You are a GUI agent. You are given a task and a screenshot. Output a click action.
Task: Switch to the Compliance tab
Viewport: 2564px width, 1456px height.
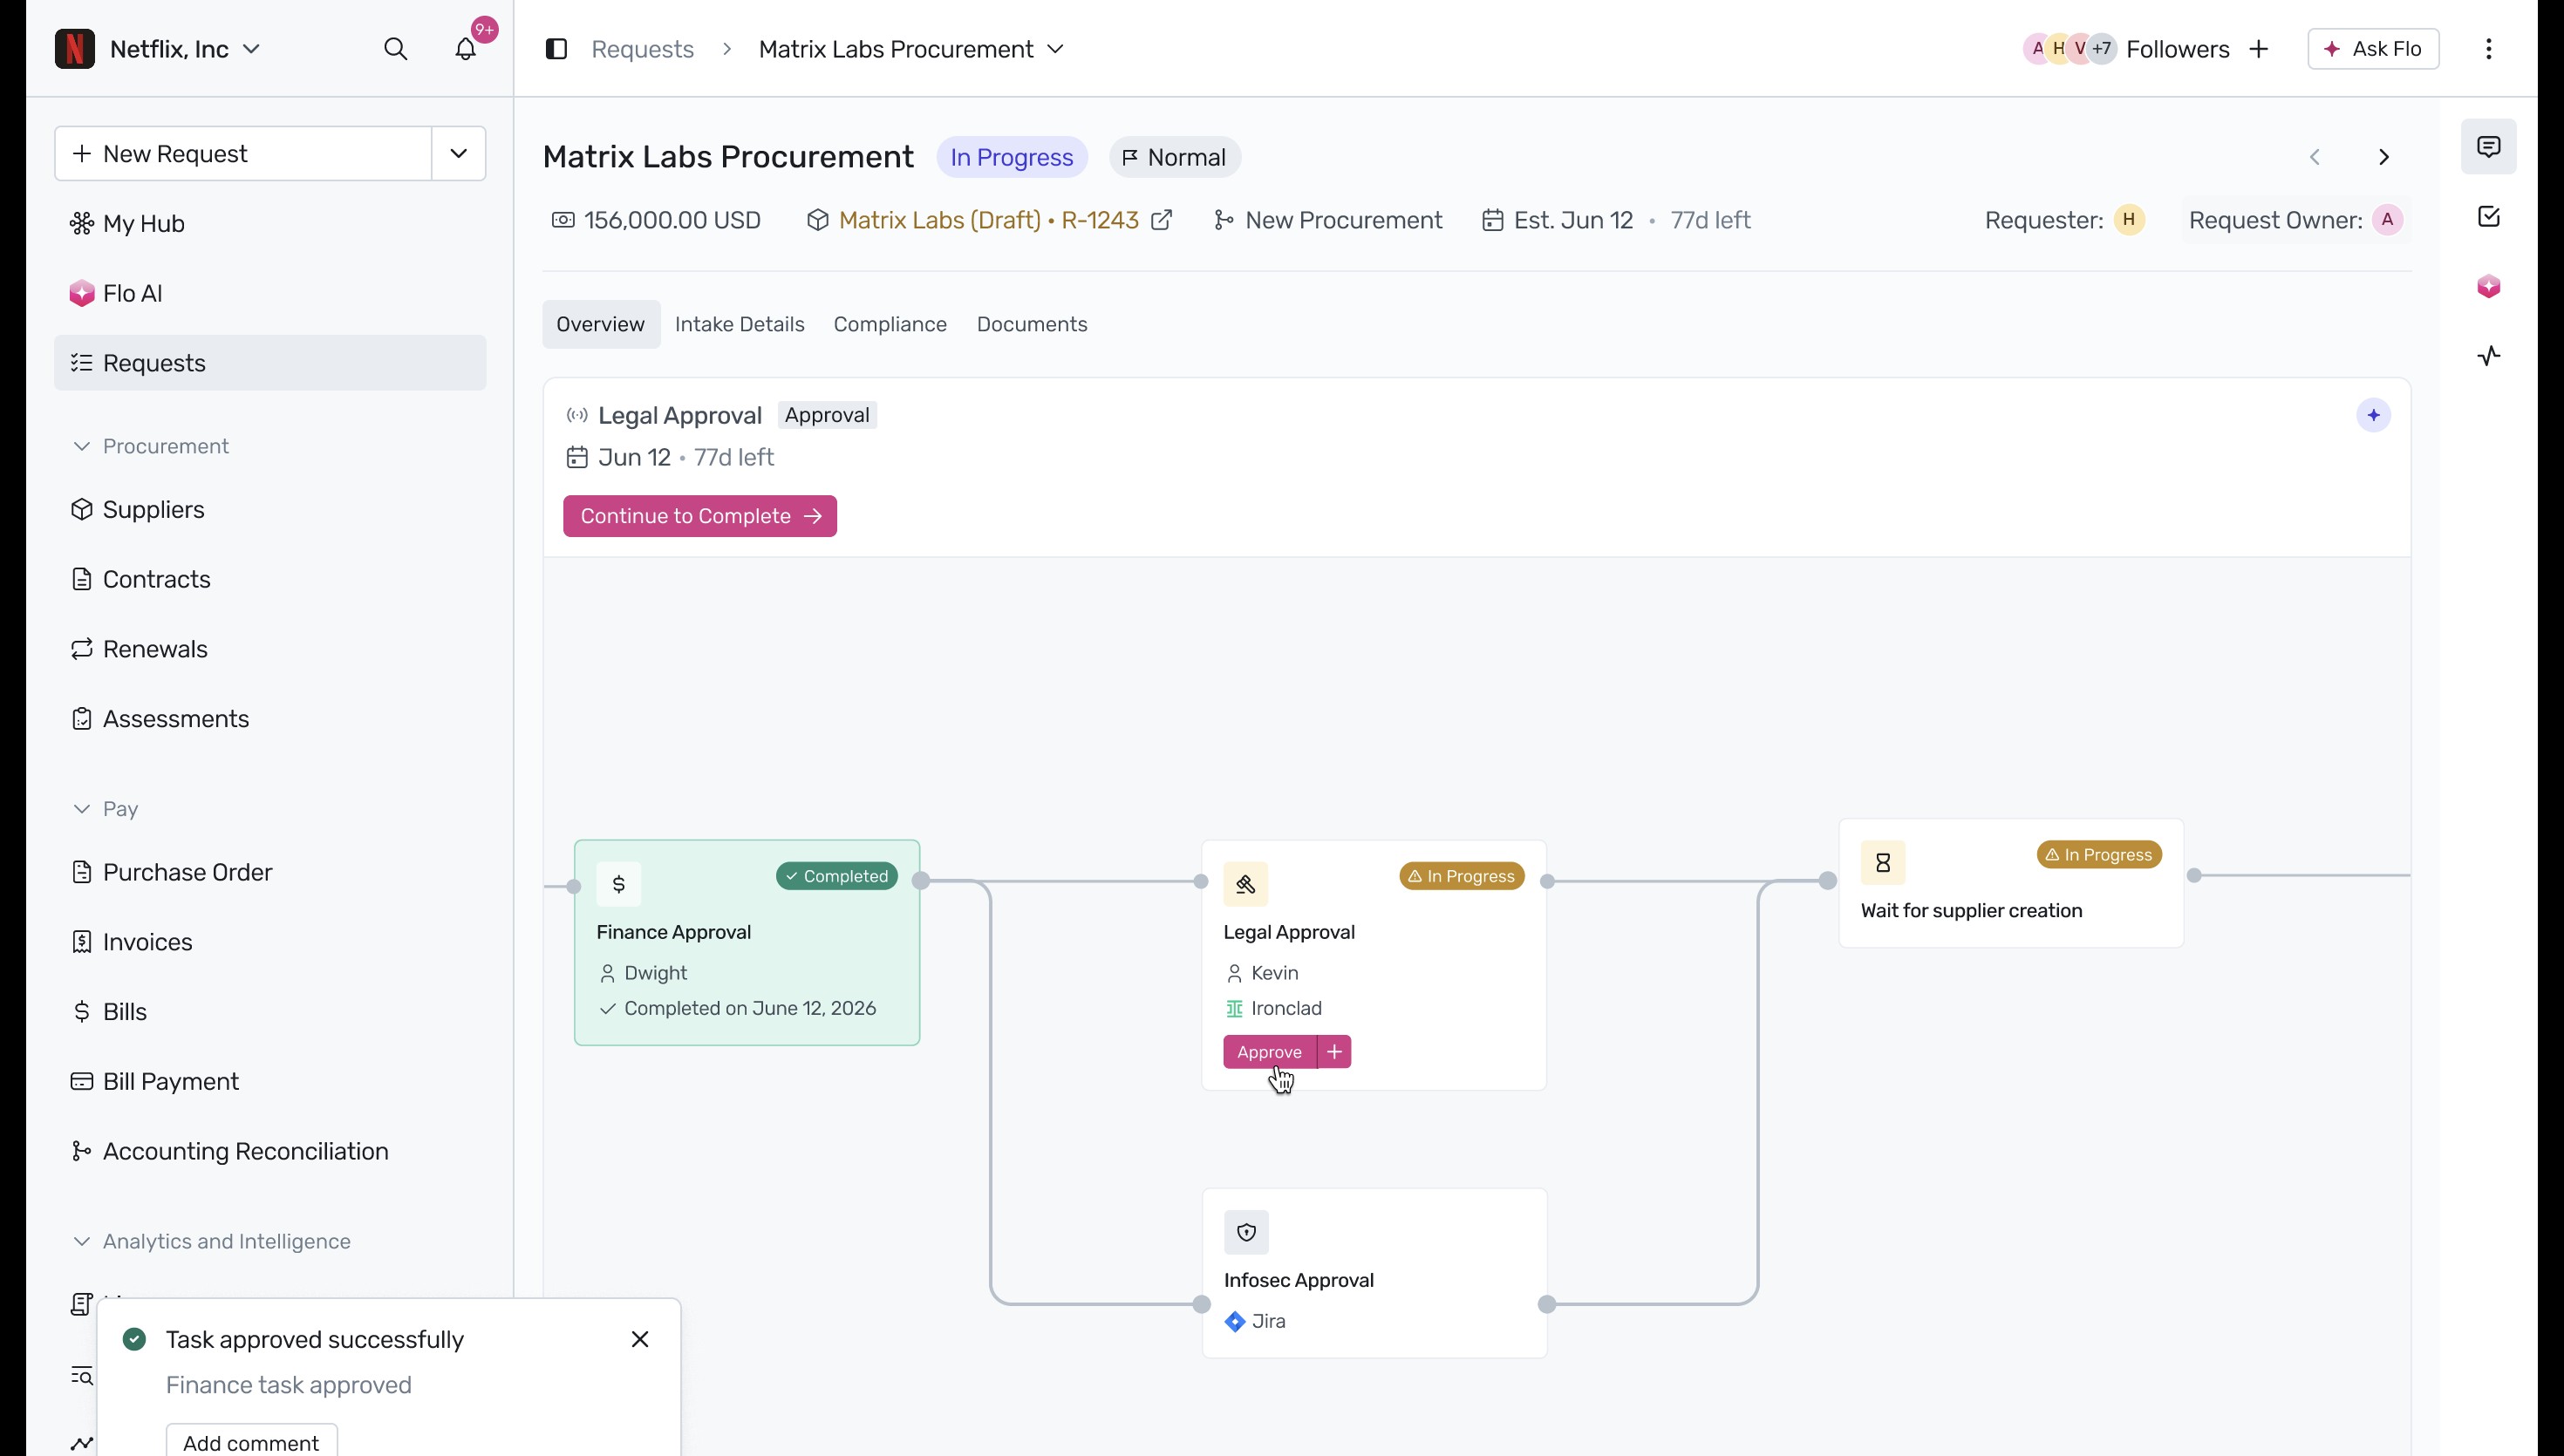[x=890, y=324]
